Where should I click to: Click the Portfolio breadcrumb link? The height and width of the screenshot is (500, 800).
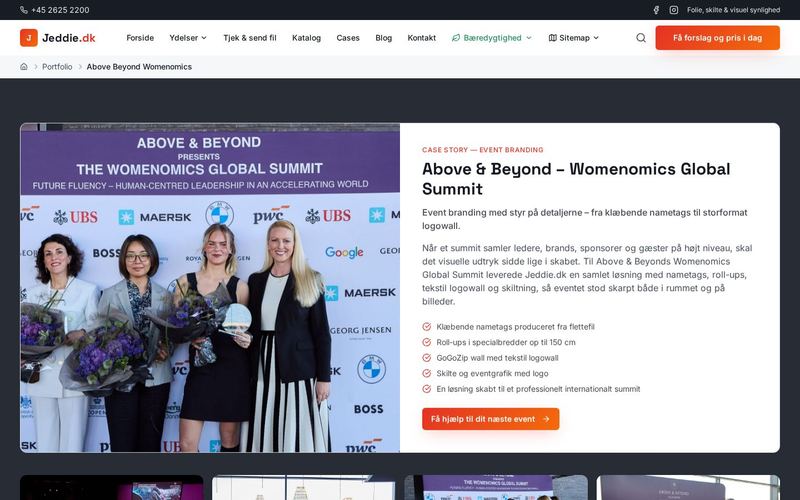pos(57,66)
